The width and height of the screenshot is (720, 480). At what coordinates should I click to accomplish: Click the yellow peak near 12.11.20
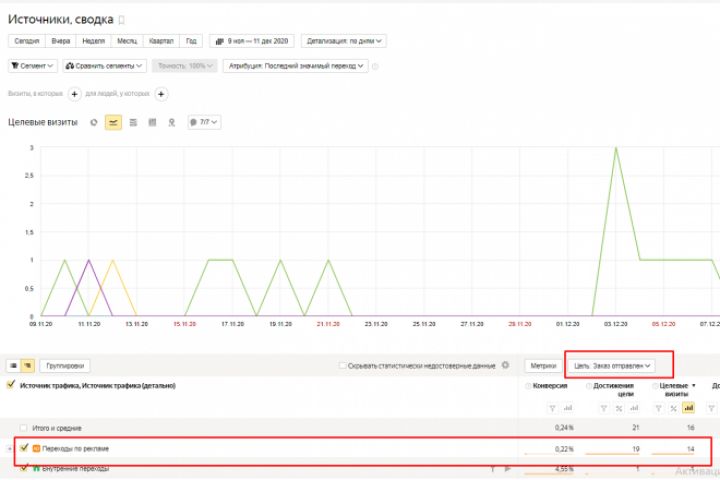point(112,260)
